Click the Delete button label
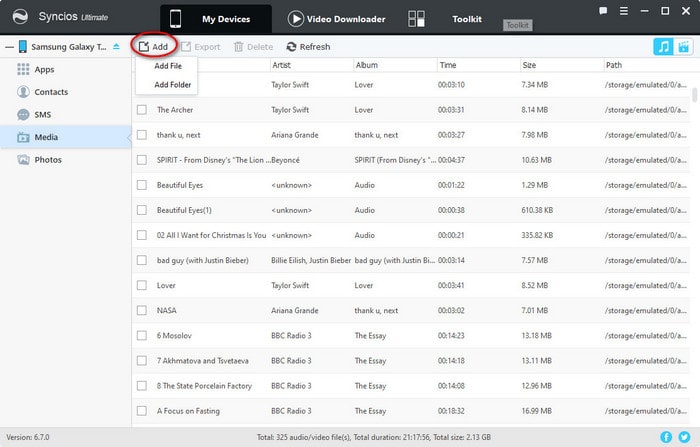 (x=260, y=46)
